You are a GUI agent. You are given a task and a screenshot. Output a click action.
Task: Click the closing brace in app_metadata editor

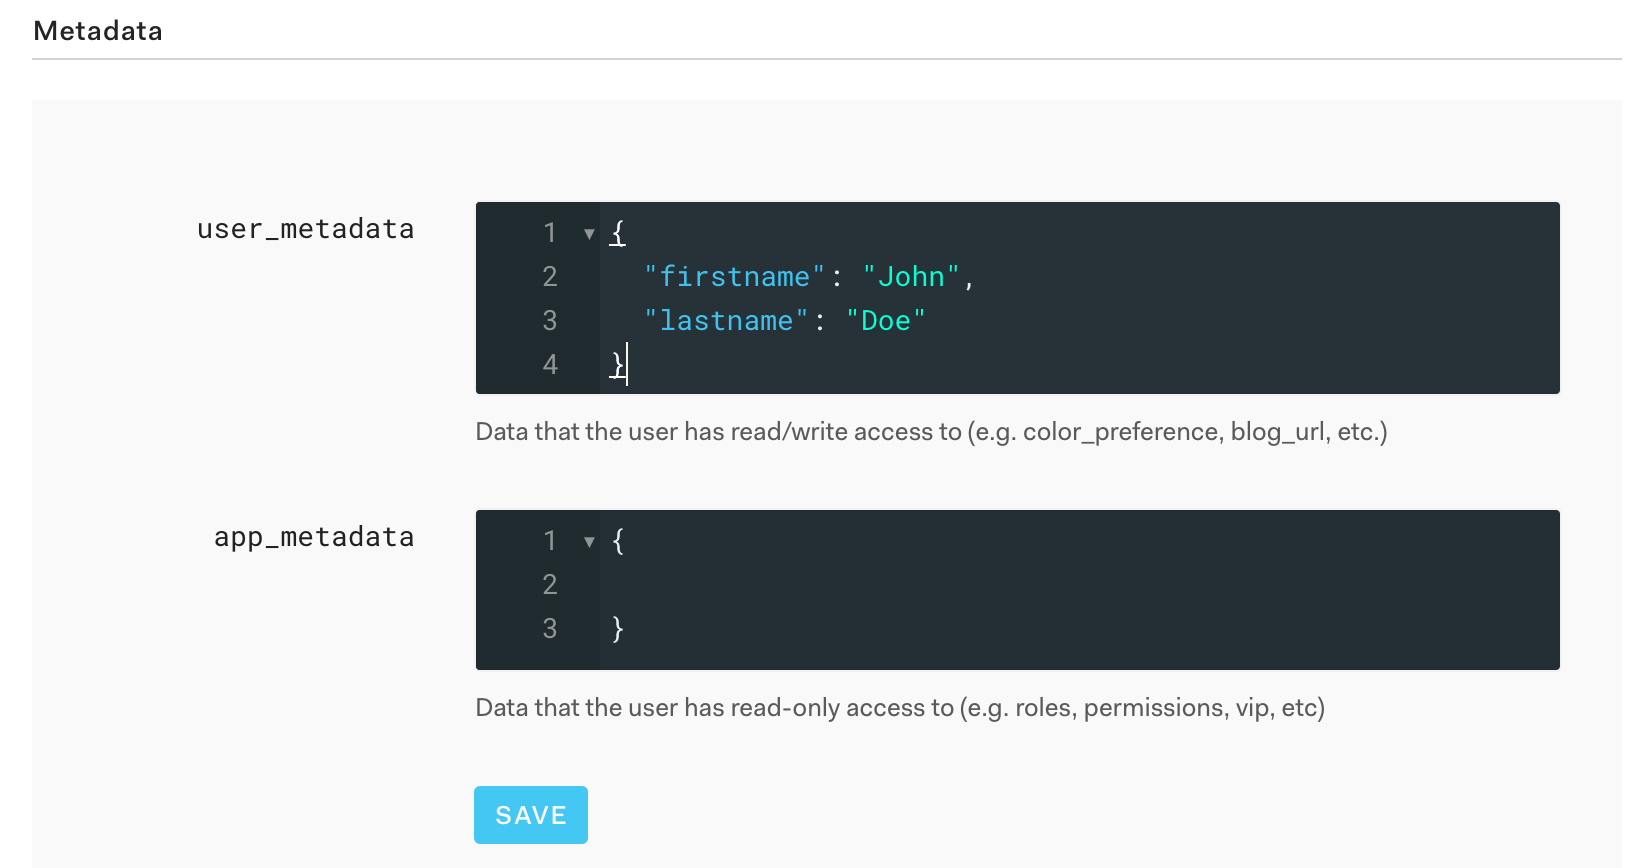(618, 629)
